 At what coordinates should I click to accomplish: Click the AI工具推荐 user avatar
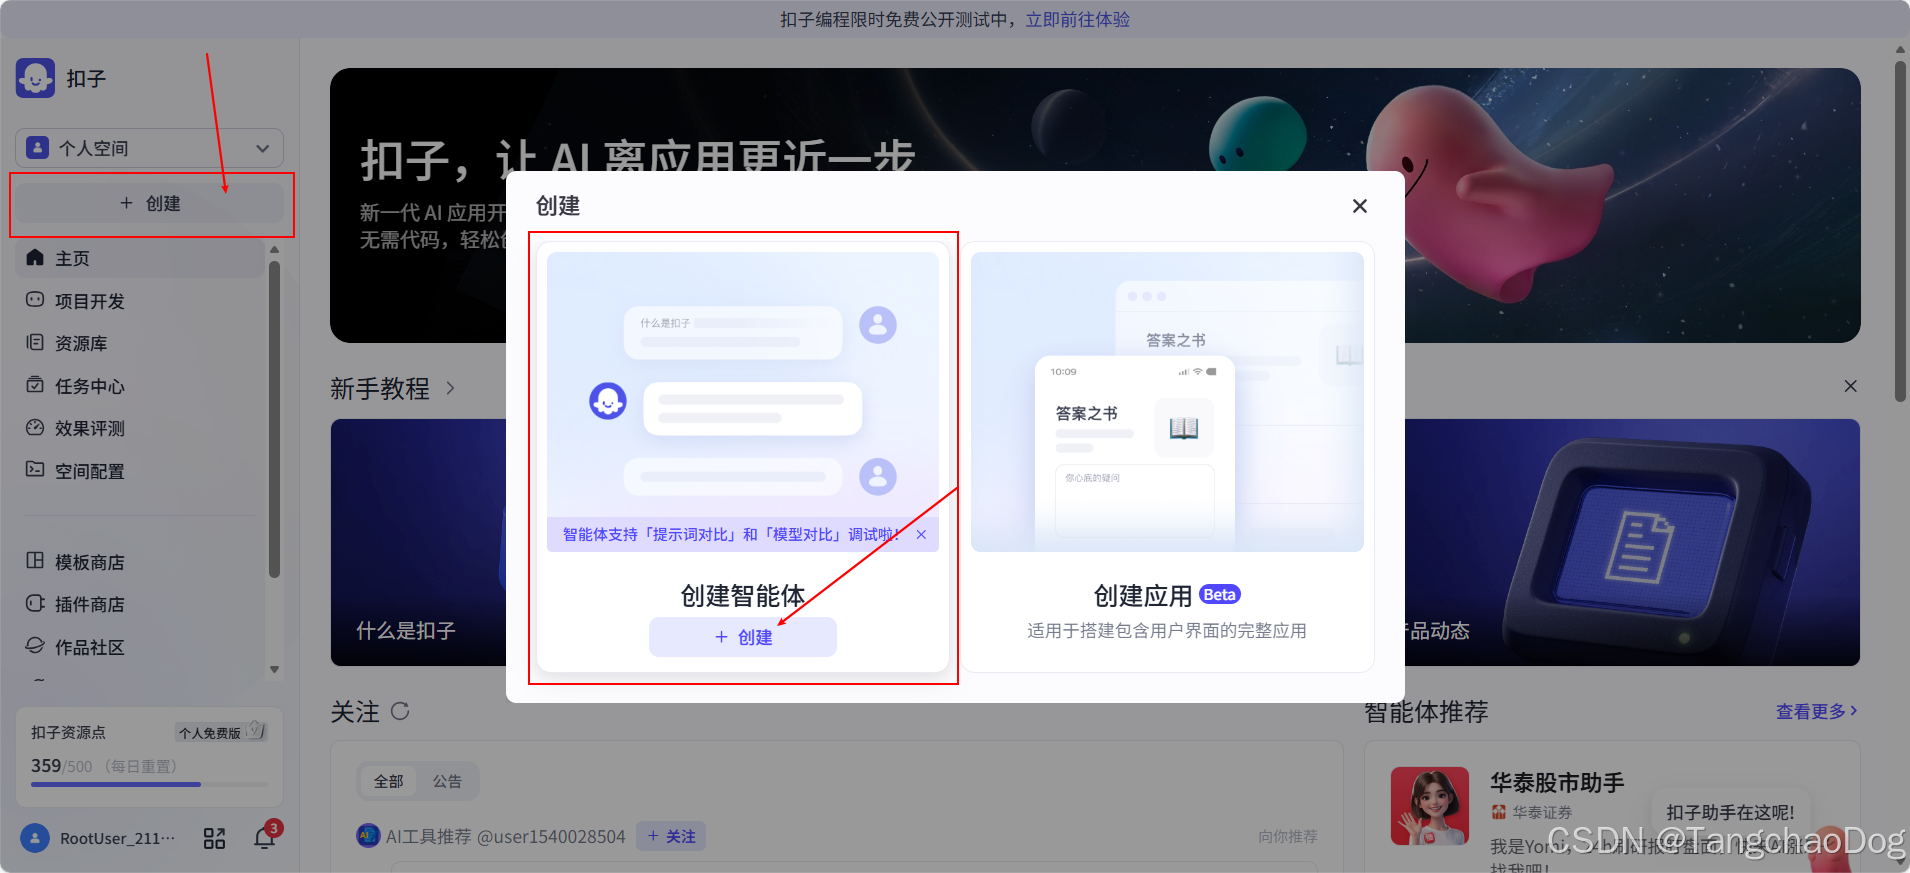[x=368, y=835]
